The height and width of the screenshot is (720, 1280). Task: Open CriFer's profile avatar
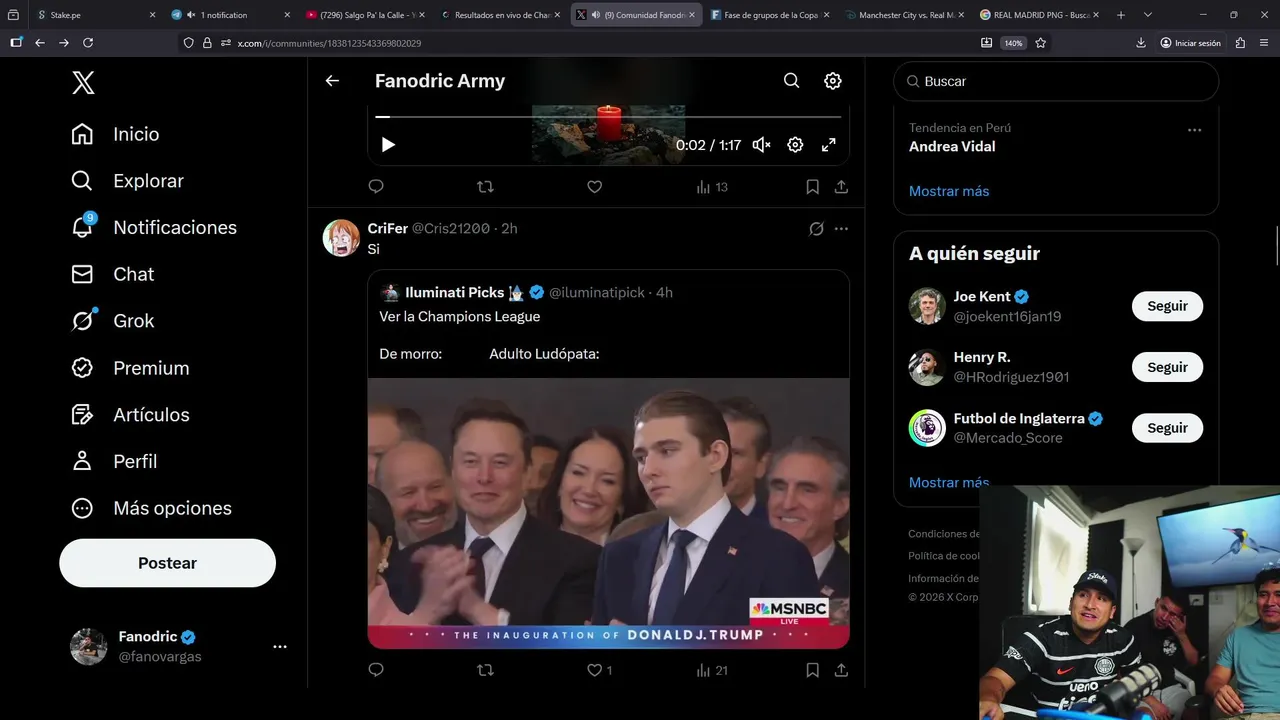341,238
